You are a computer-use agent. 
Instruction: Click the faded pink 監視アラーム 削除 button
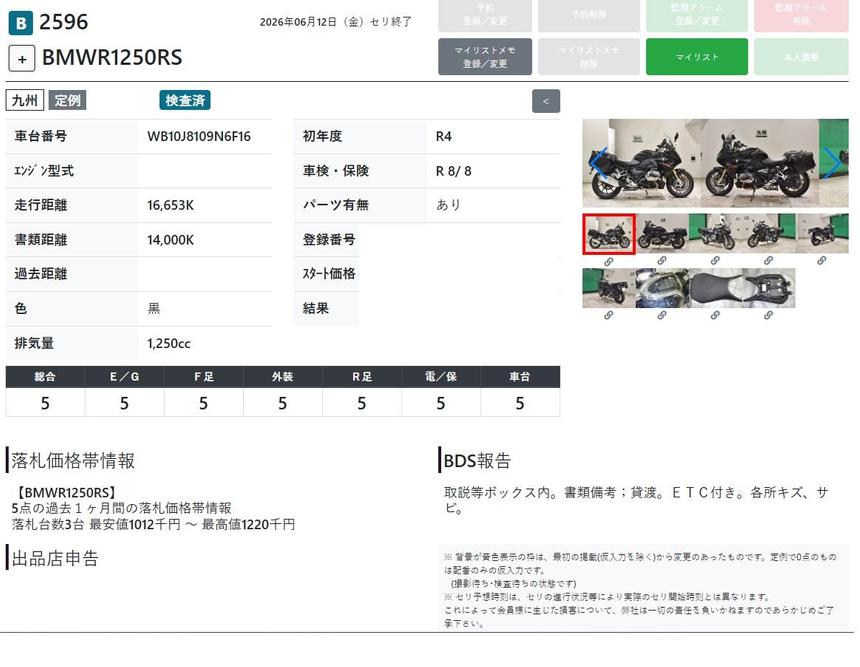[x=801, y=15]
